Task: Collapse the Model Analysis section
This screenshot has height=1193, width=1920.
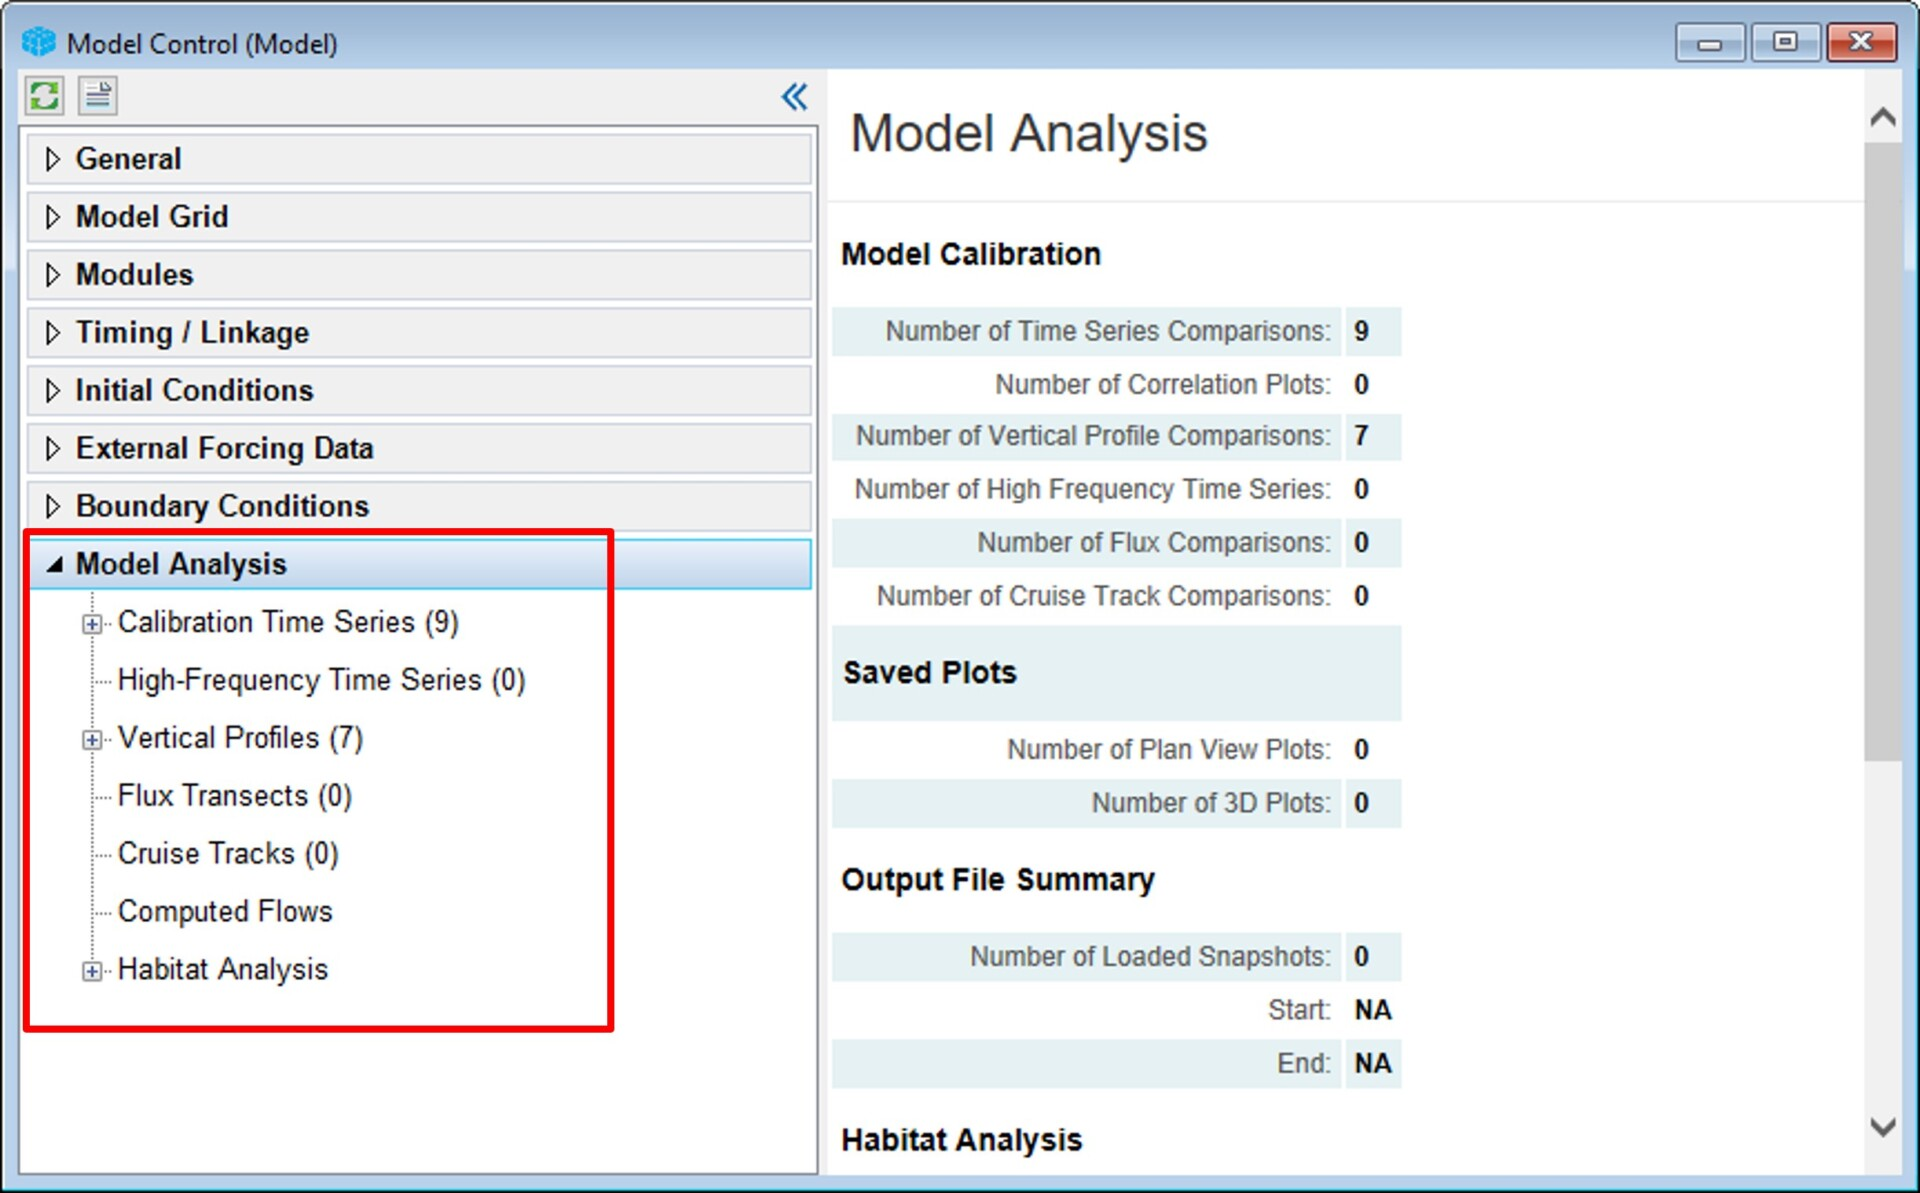Action: [x=57, y=563]
